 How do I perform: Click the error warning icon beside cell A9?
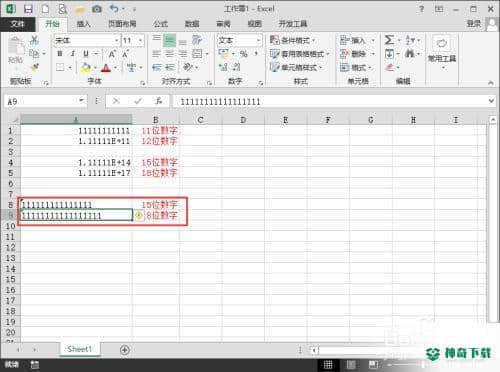coord(139,215)
